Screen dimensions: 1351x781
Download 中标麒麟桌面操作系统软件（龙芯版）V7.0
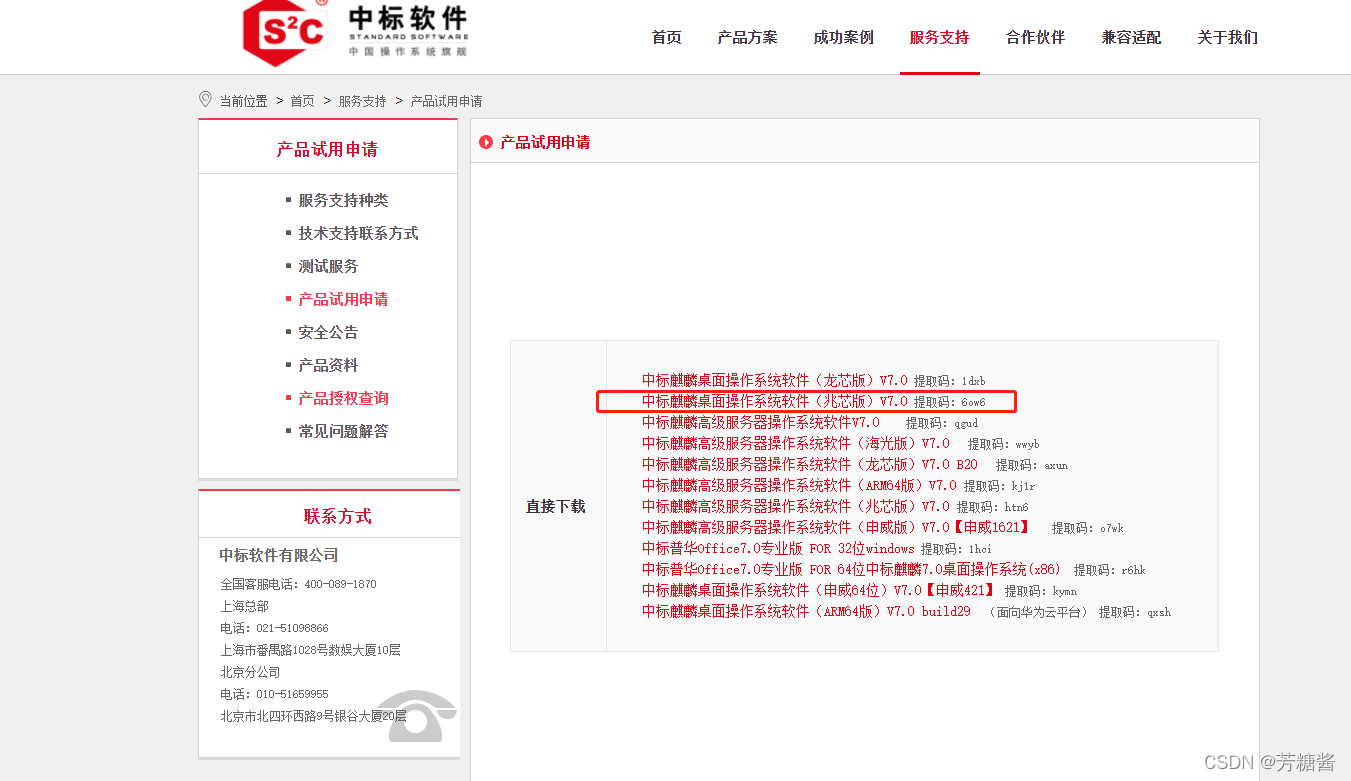(x=775, y=381)
